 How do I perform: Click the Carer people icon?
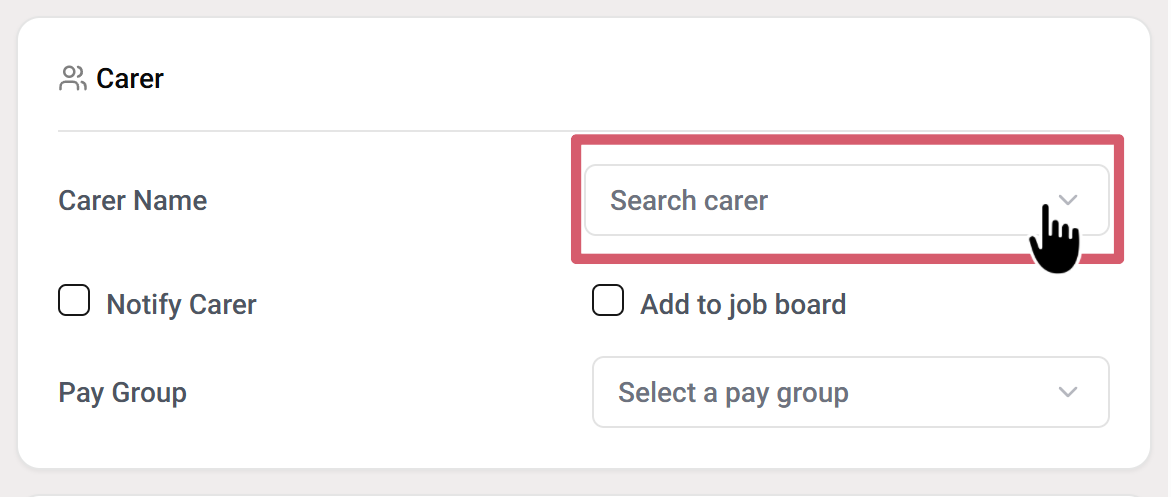click(x=72, y=79)
